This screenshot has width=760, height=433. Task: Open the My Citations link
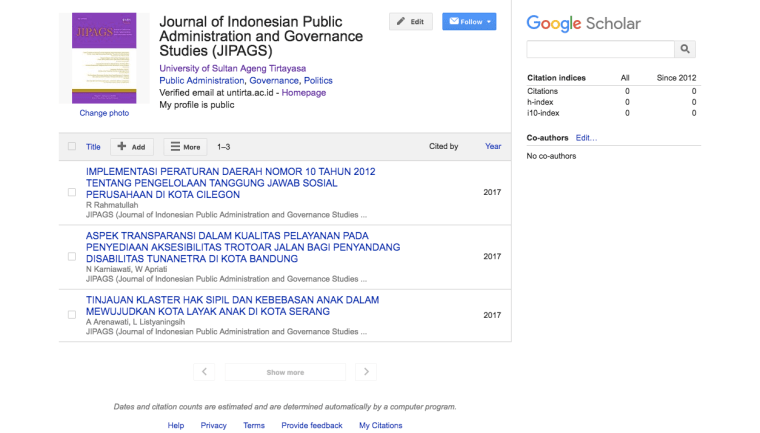tap(380, 425)
